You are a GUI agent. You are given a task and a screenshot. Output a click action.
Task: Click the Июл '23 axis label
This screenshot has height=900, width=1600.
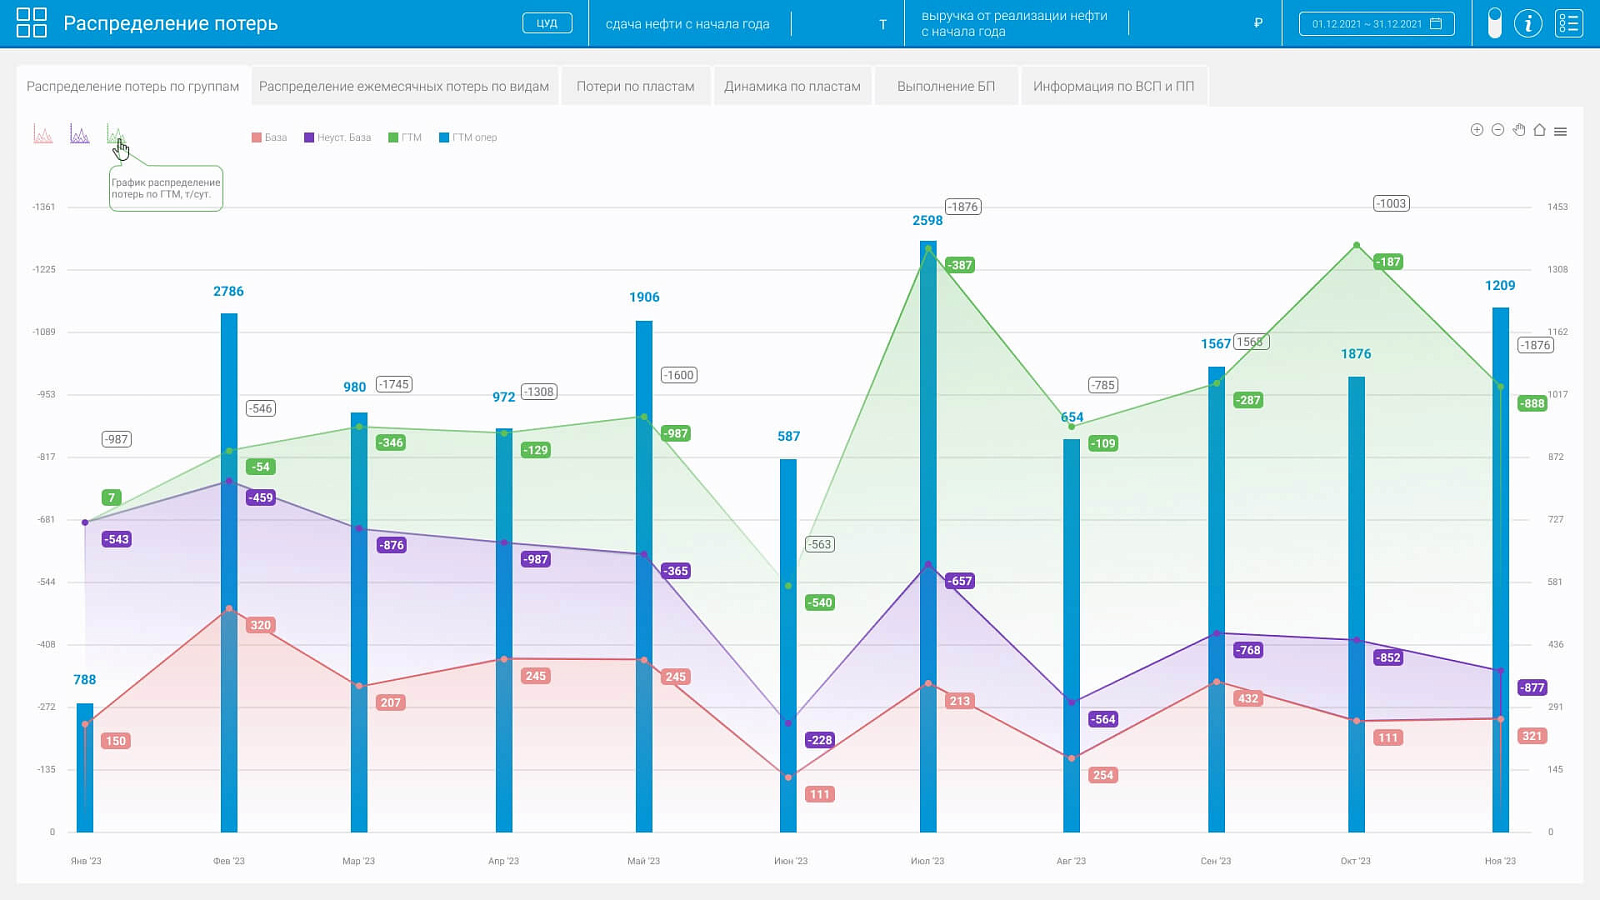coord(928,861)
